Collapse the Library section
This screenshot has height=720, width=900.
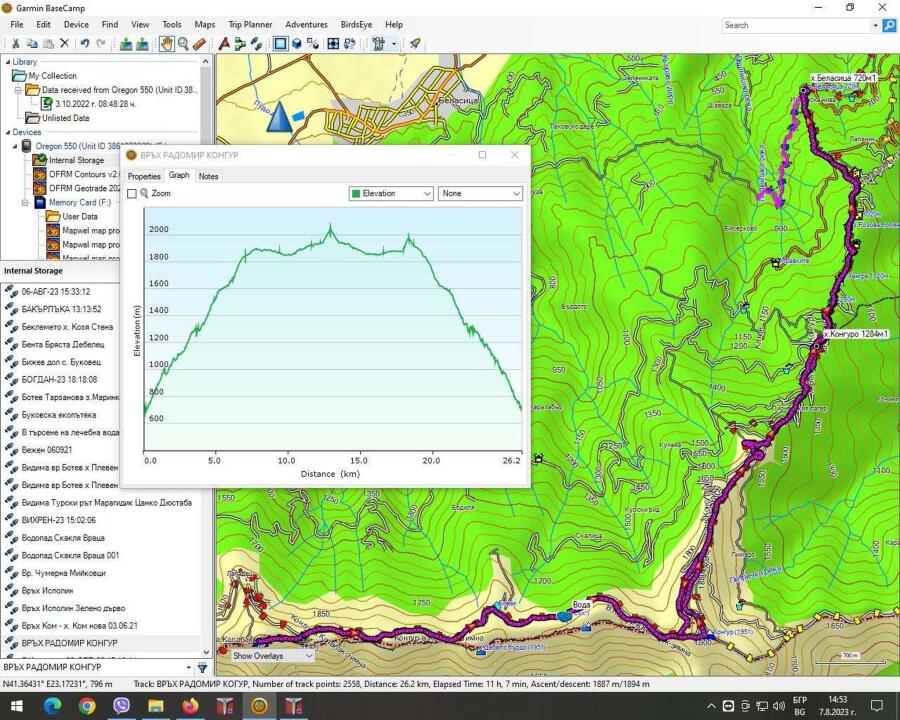click(x=8, y=62)
